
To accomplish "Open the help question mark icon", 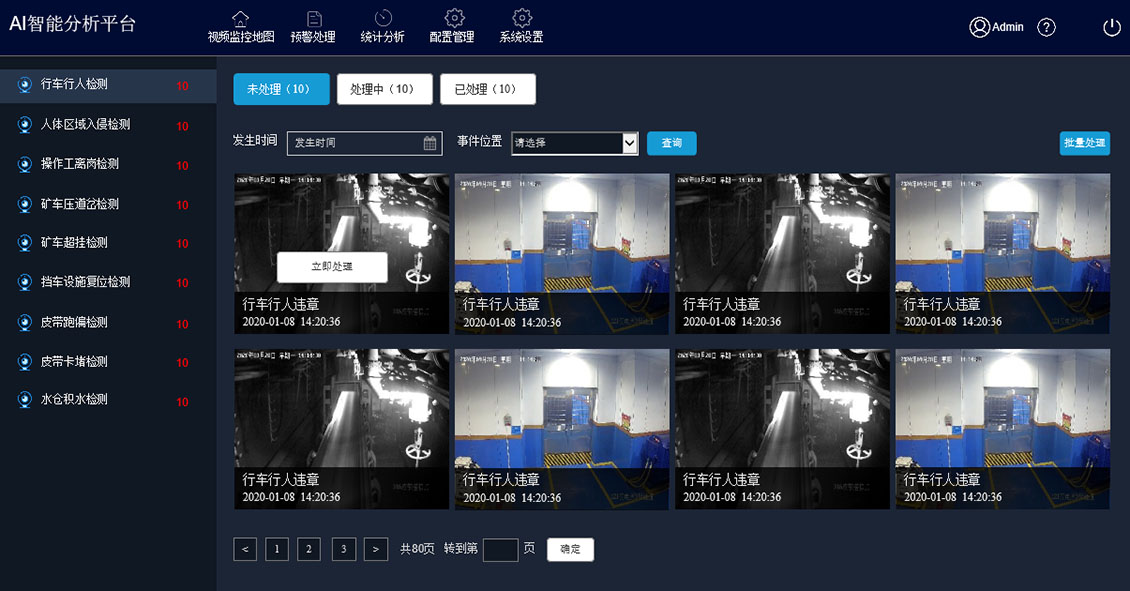I will pos(1046,27).
